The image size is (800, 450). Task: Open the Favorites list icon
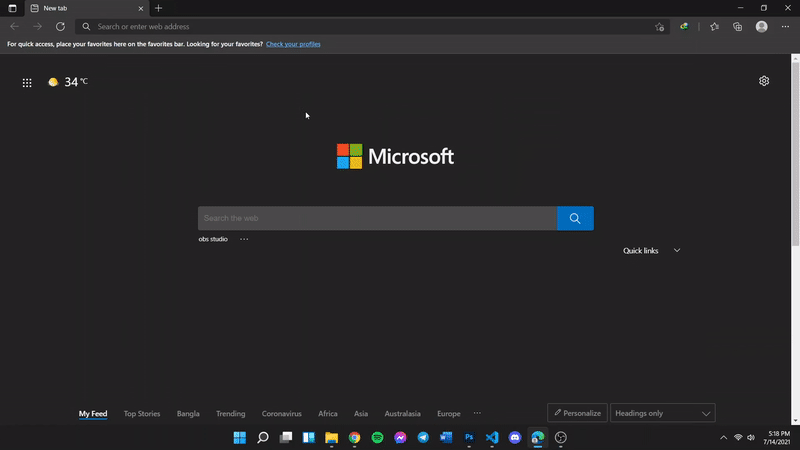(714, 27)
